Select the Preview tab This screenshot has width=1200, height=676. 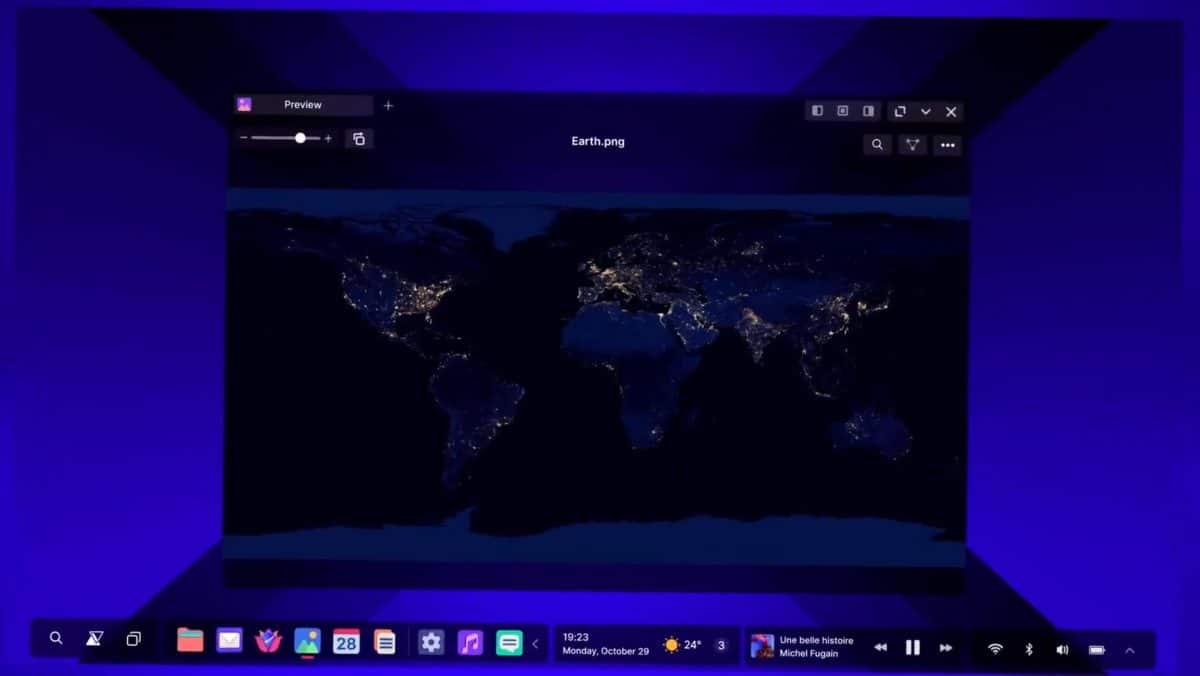click(x=302, y=104)
